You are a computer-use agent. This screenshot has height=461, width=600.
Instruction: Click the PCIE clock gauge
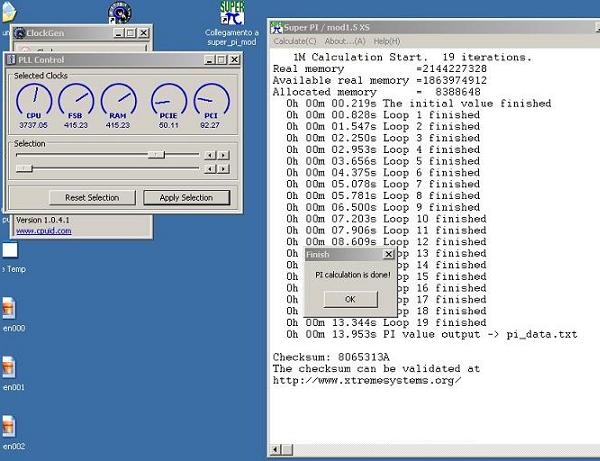point(168,100)
